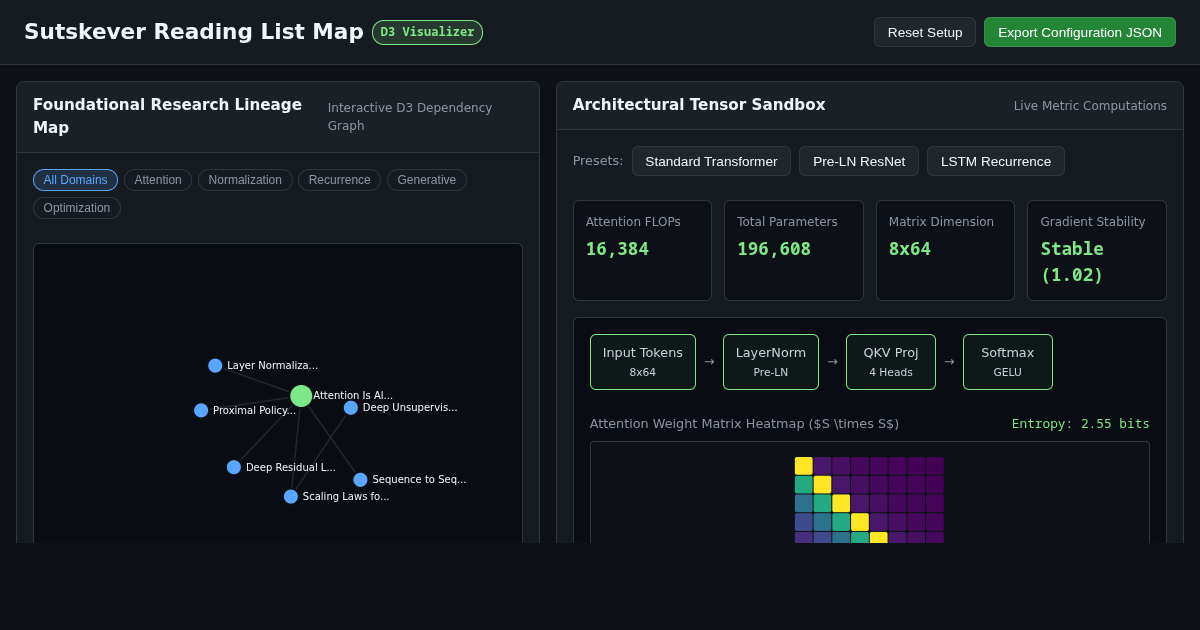Select the green Attention Is All node
This screenshot has height=630, width=1200.
tap(301, 396)
